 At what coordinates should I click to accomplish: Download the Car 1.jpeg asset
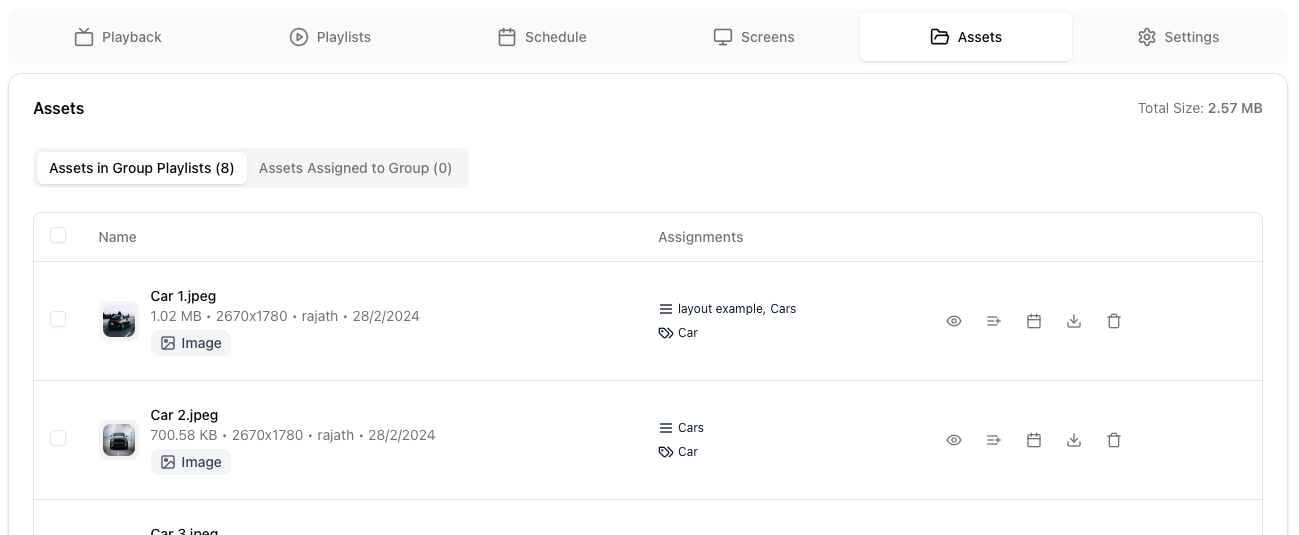pos(1074,321)
